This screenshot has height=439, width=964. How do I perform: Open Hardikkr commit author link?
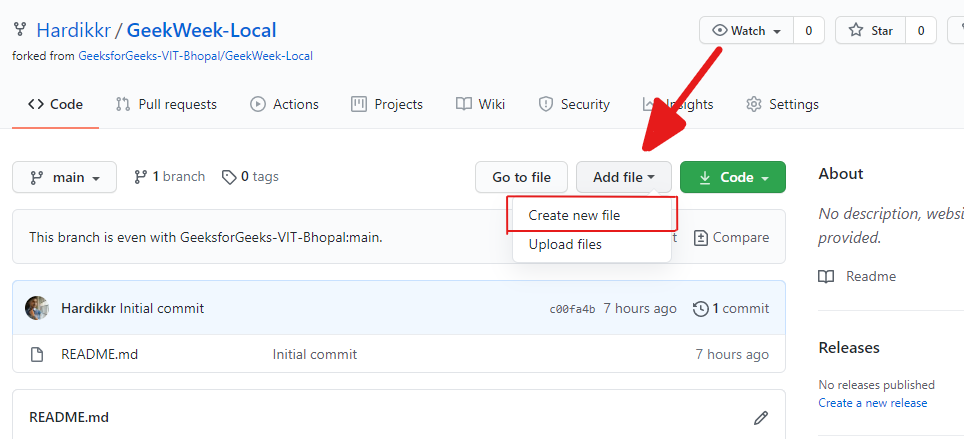click(x=89, y=308)
